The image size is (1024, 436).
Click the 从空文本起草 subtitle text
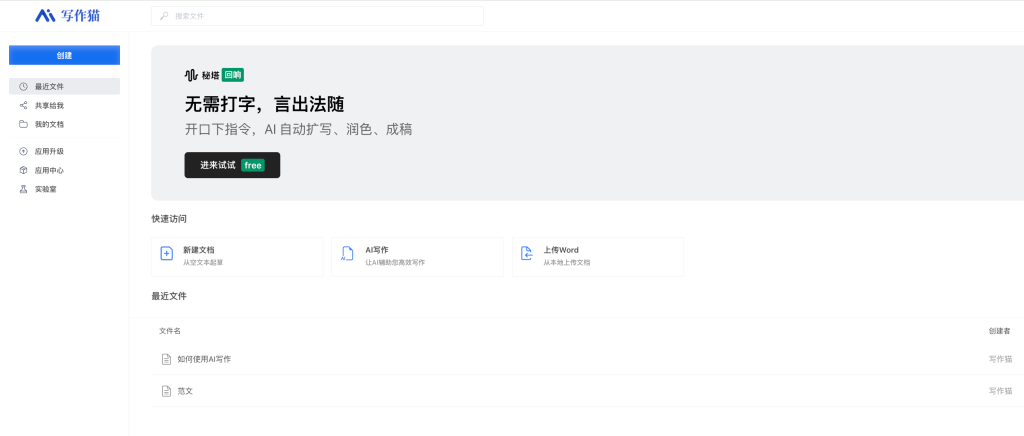point(203,262)
